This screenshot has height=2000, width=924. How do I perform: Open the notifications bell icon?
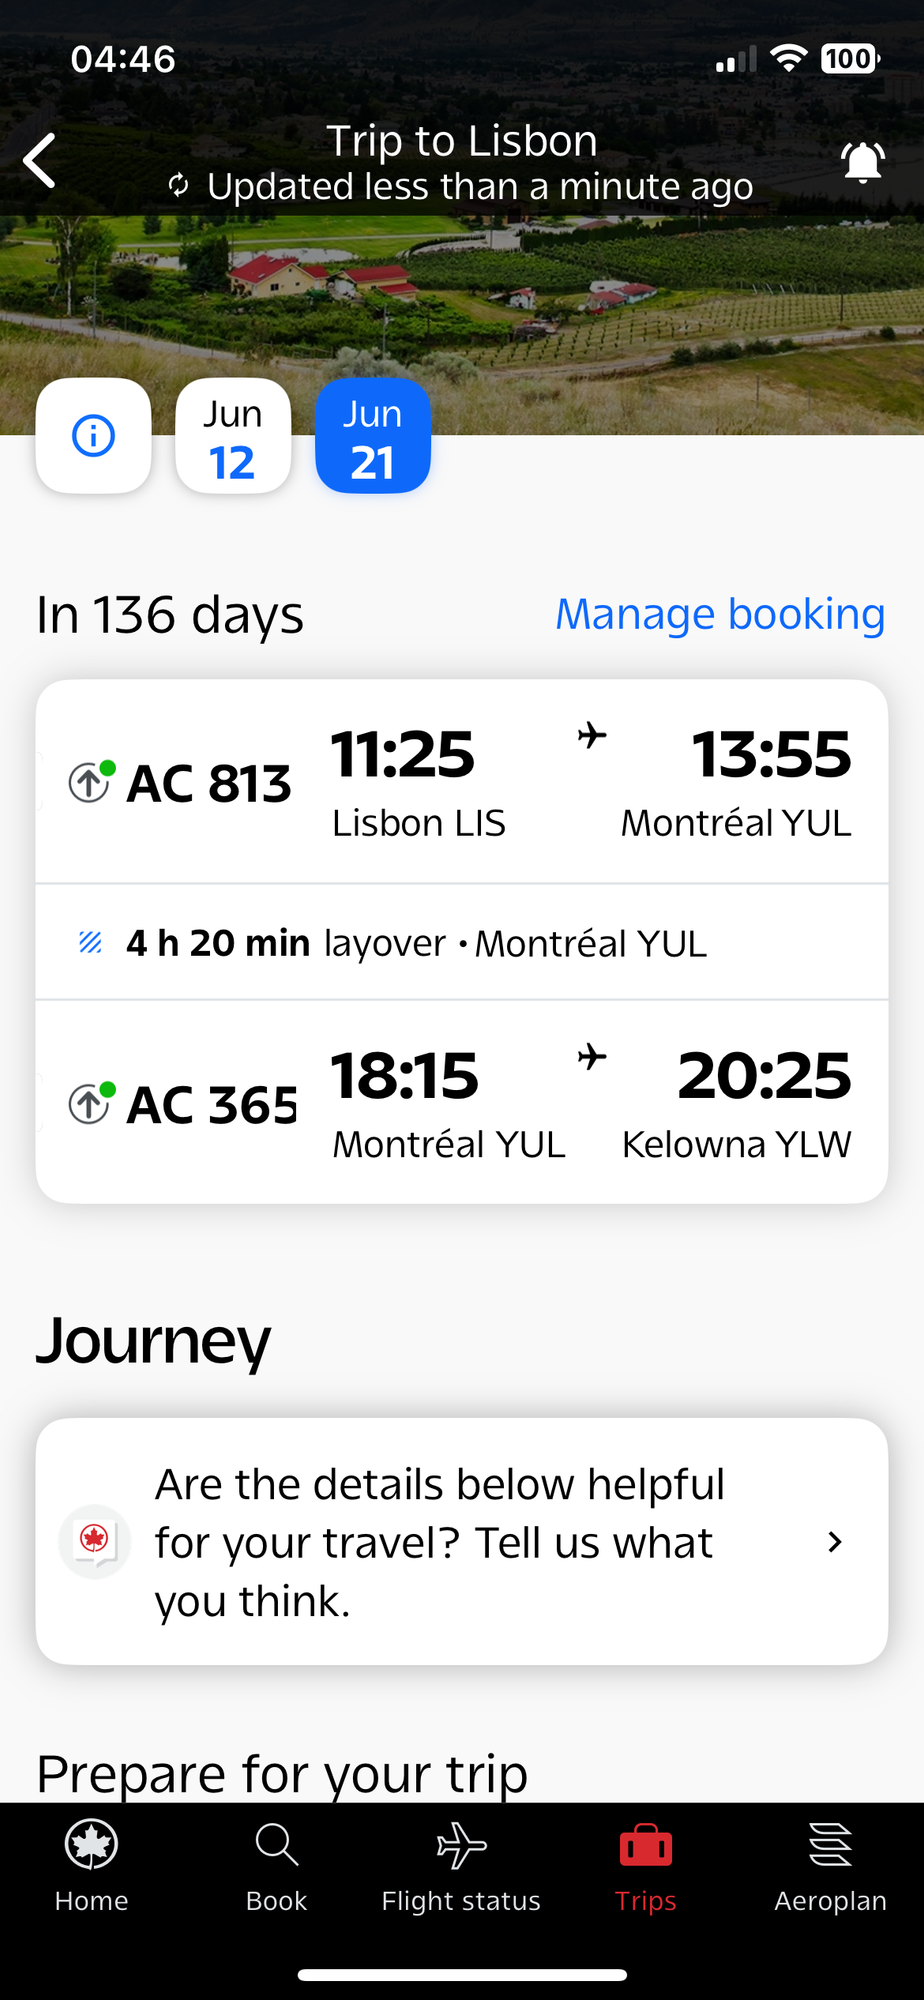[x=863, y=161]
